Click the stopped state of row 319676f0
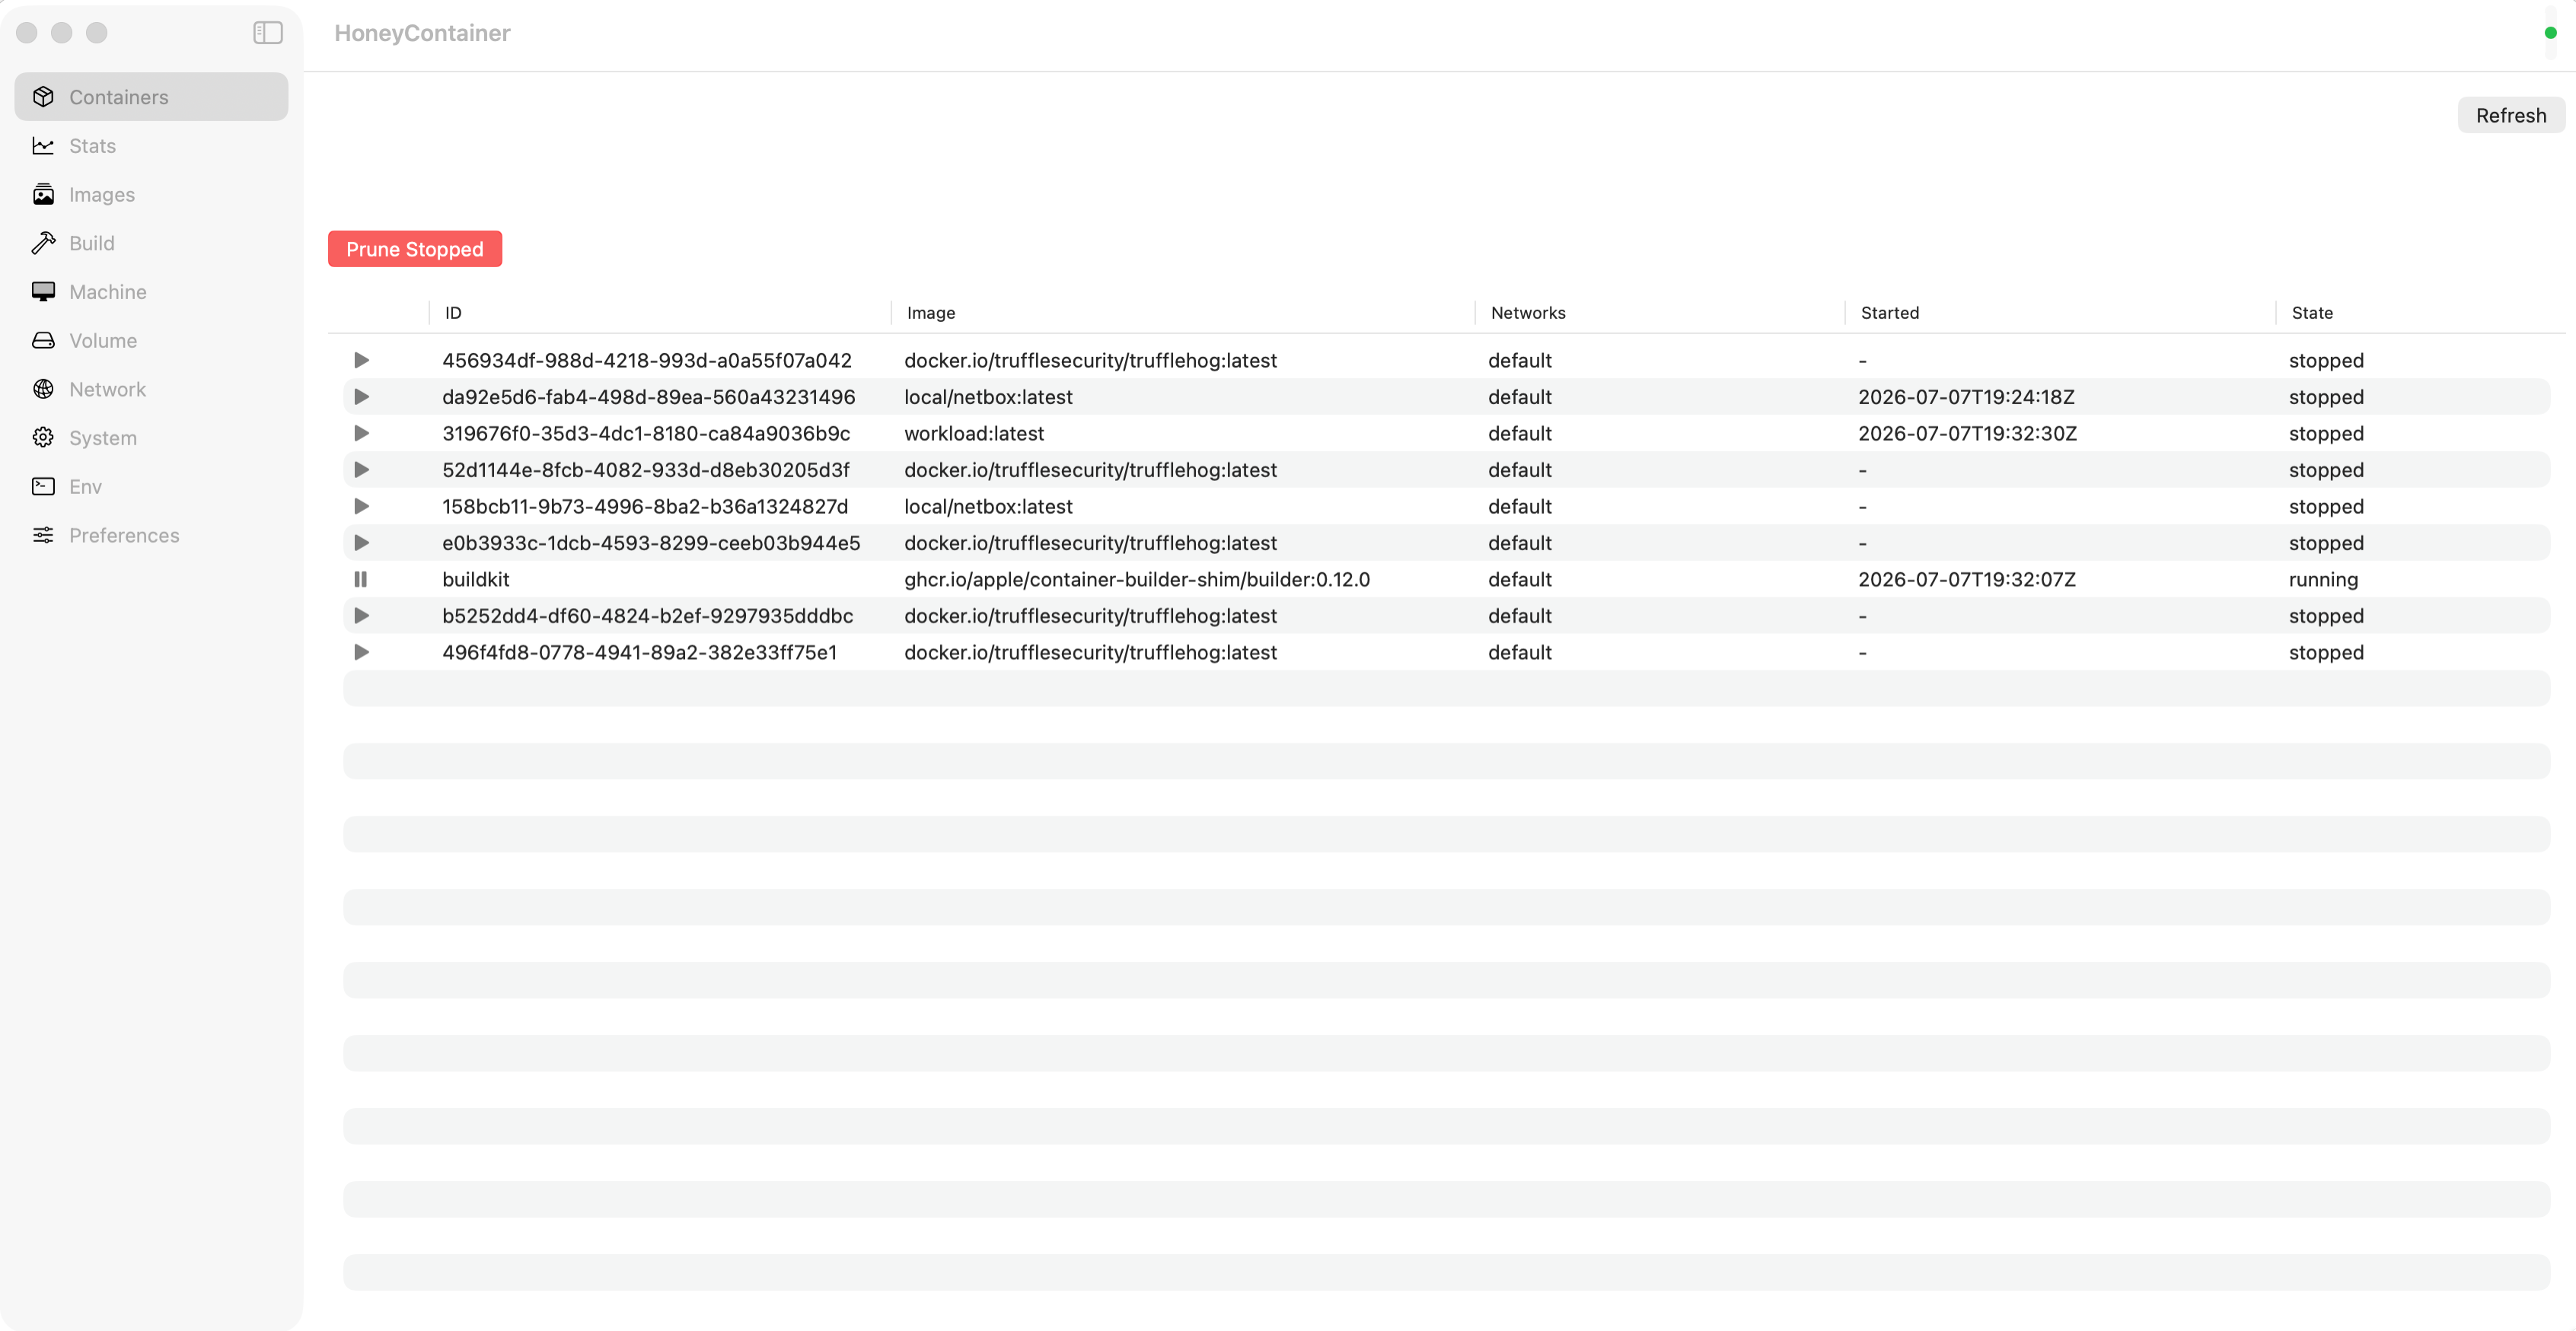Image resolution: width=2576 pixels, height=1331 pixels. (x=2326, y=433)
